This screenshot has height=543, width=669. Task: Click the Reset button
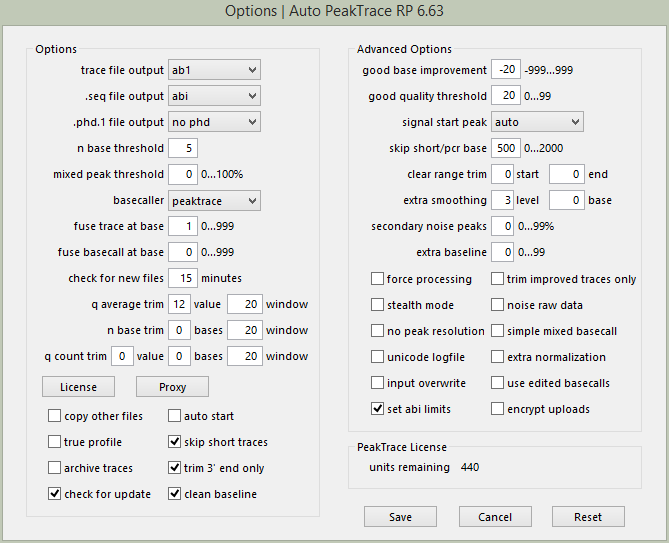(588, 517)
